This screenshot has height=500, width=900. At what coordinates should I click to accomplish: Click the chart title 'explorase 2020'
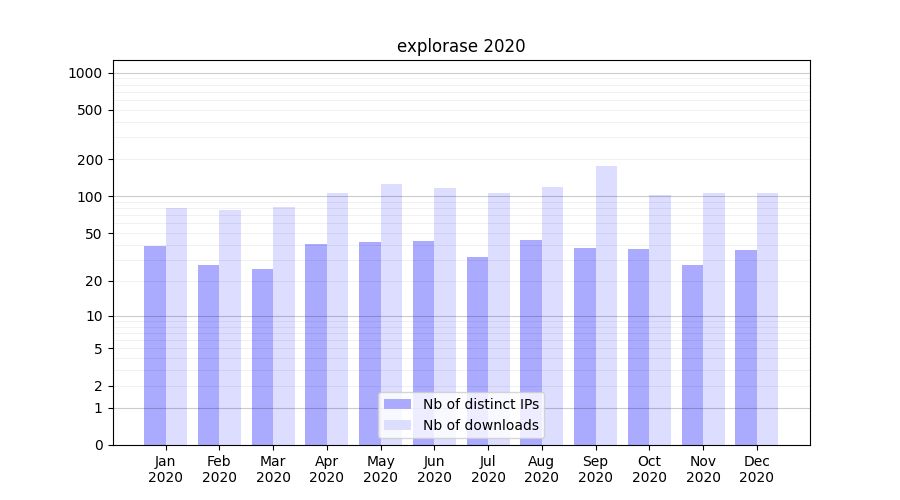[x=461, y=46]
